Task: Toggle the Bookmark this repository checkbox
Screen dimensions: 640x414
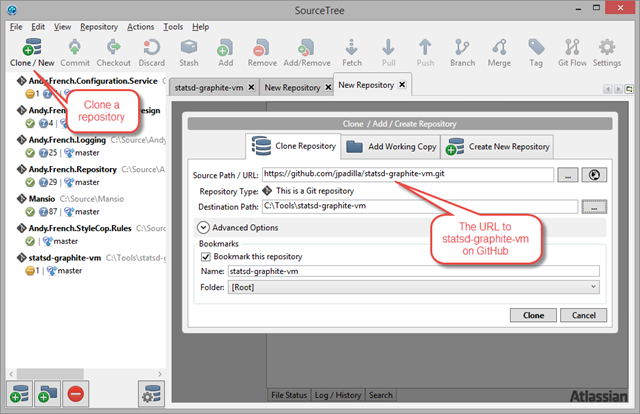Action: pyautogui.click(x=206, y=257)
